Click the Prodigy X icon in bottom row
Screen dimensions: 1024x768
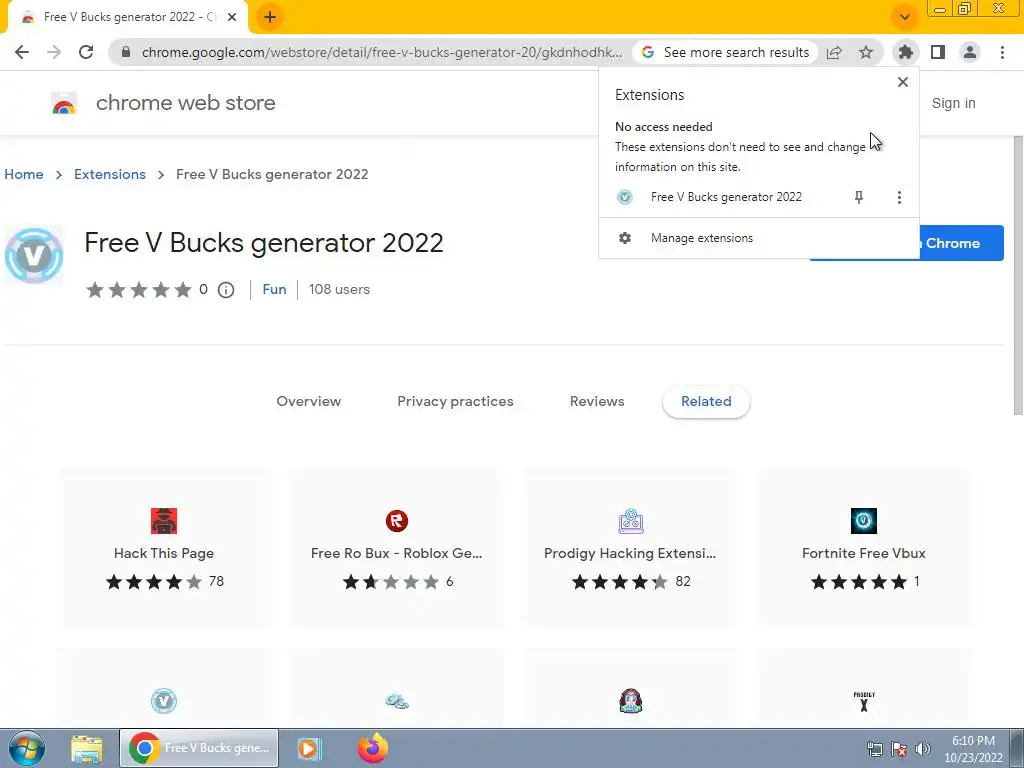click(864, 701)
